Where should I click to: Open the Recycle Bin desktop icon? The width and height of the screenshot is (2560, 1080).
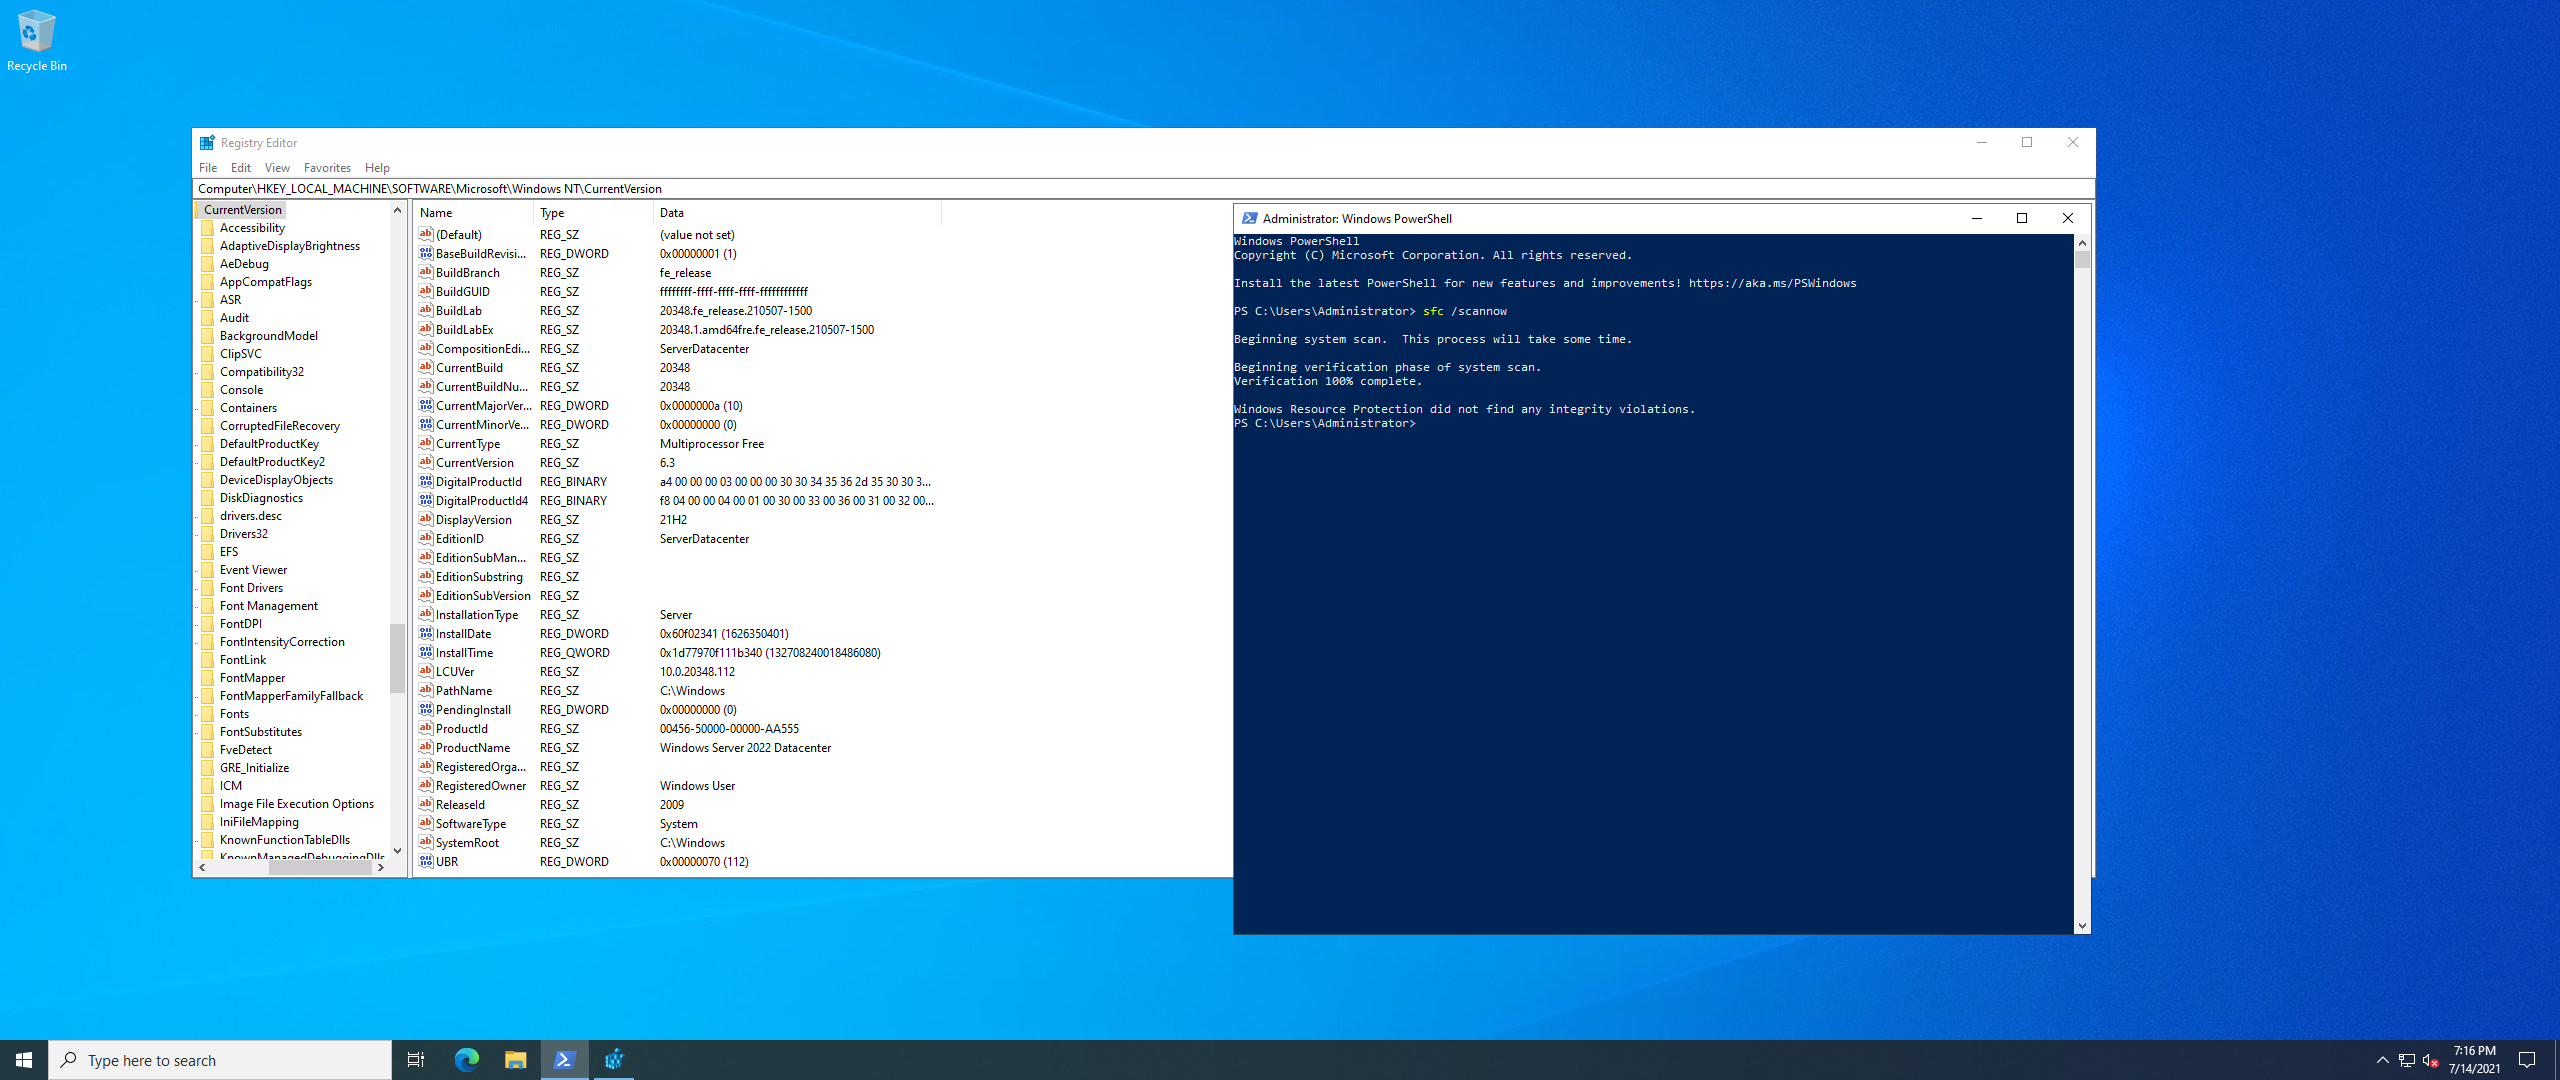(x=37, y=41)
